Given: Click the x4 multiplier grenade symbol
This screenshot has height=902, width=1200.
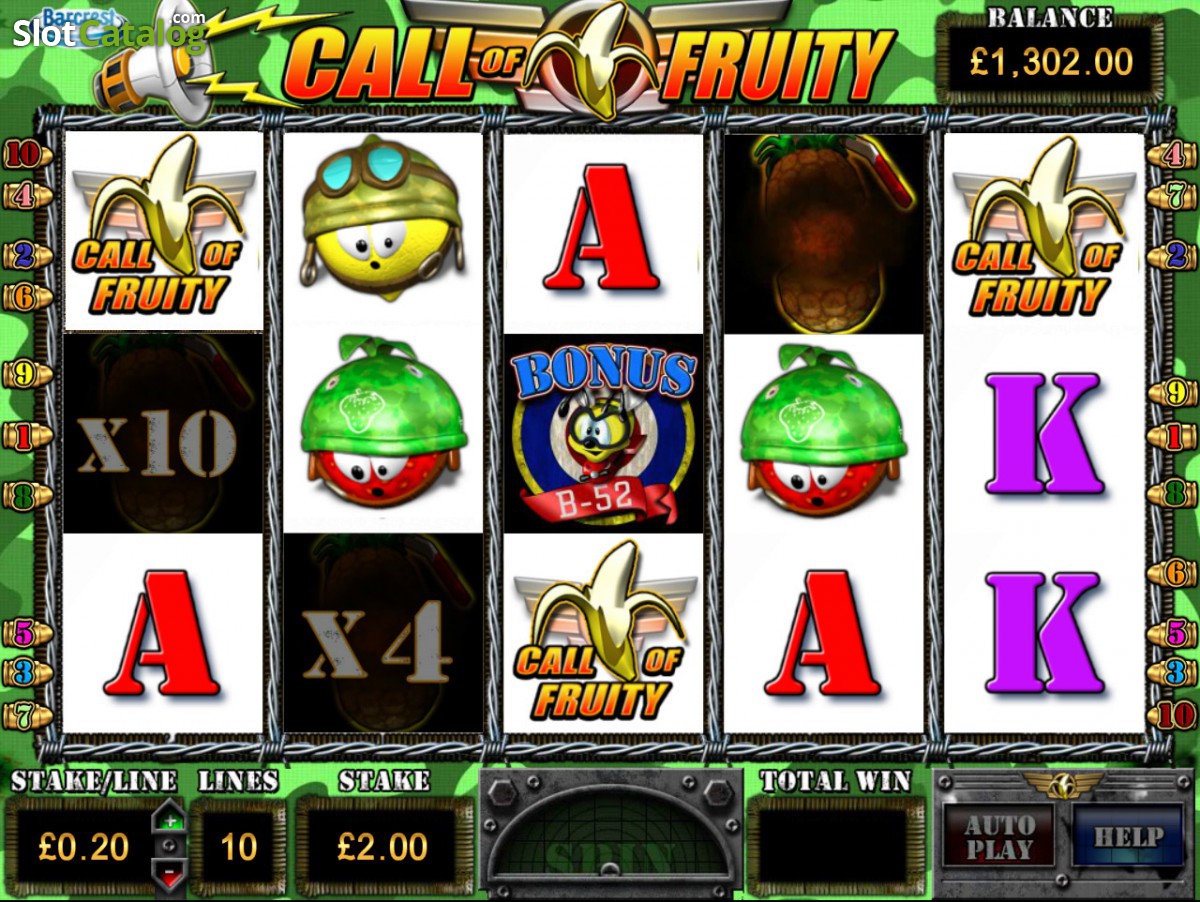Looking at the screenshot, I should pos(383,633).
